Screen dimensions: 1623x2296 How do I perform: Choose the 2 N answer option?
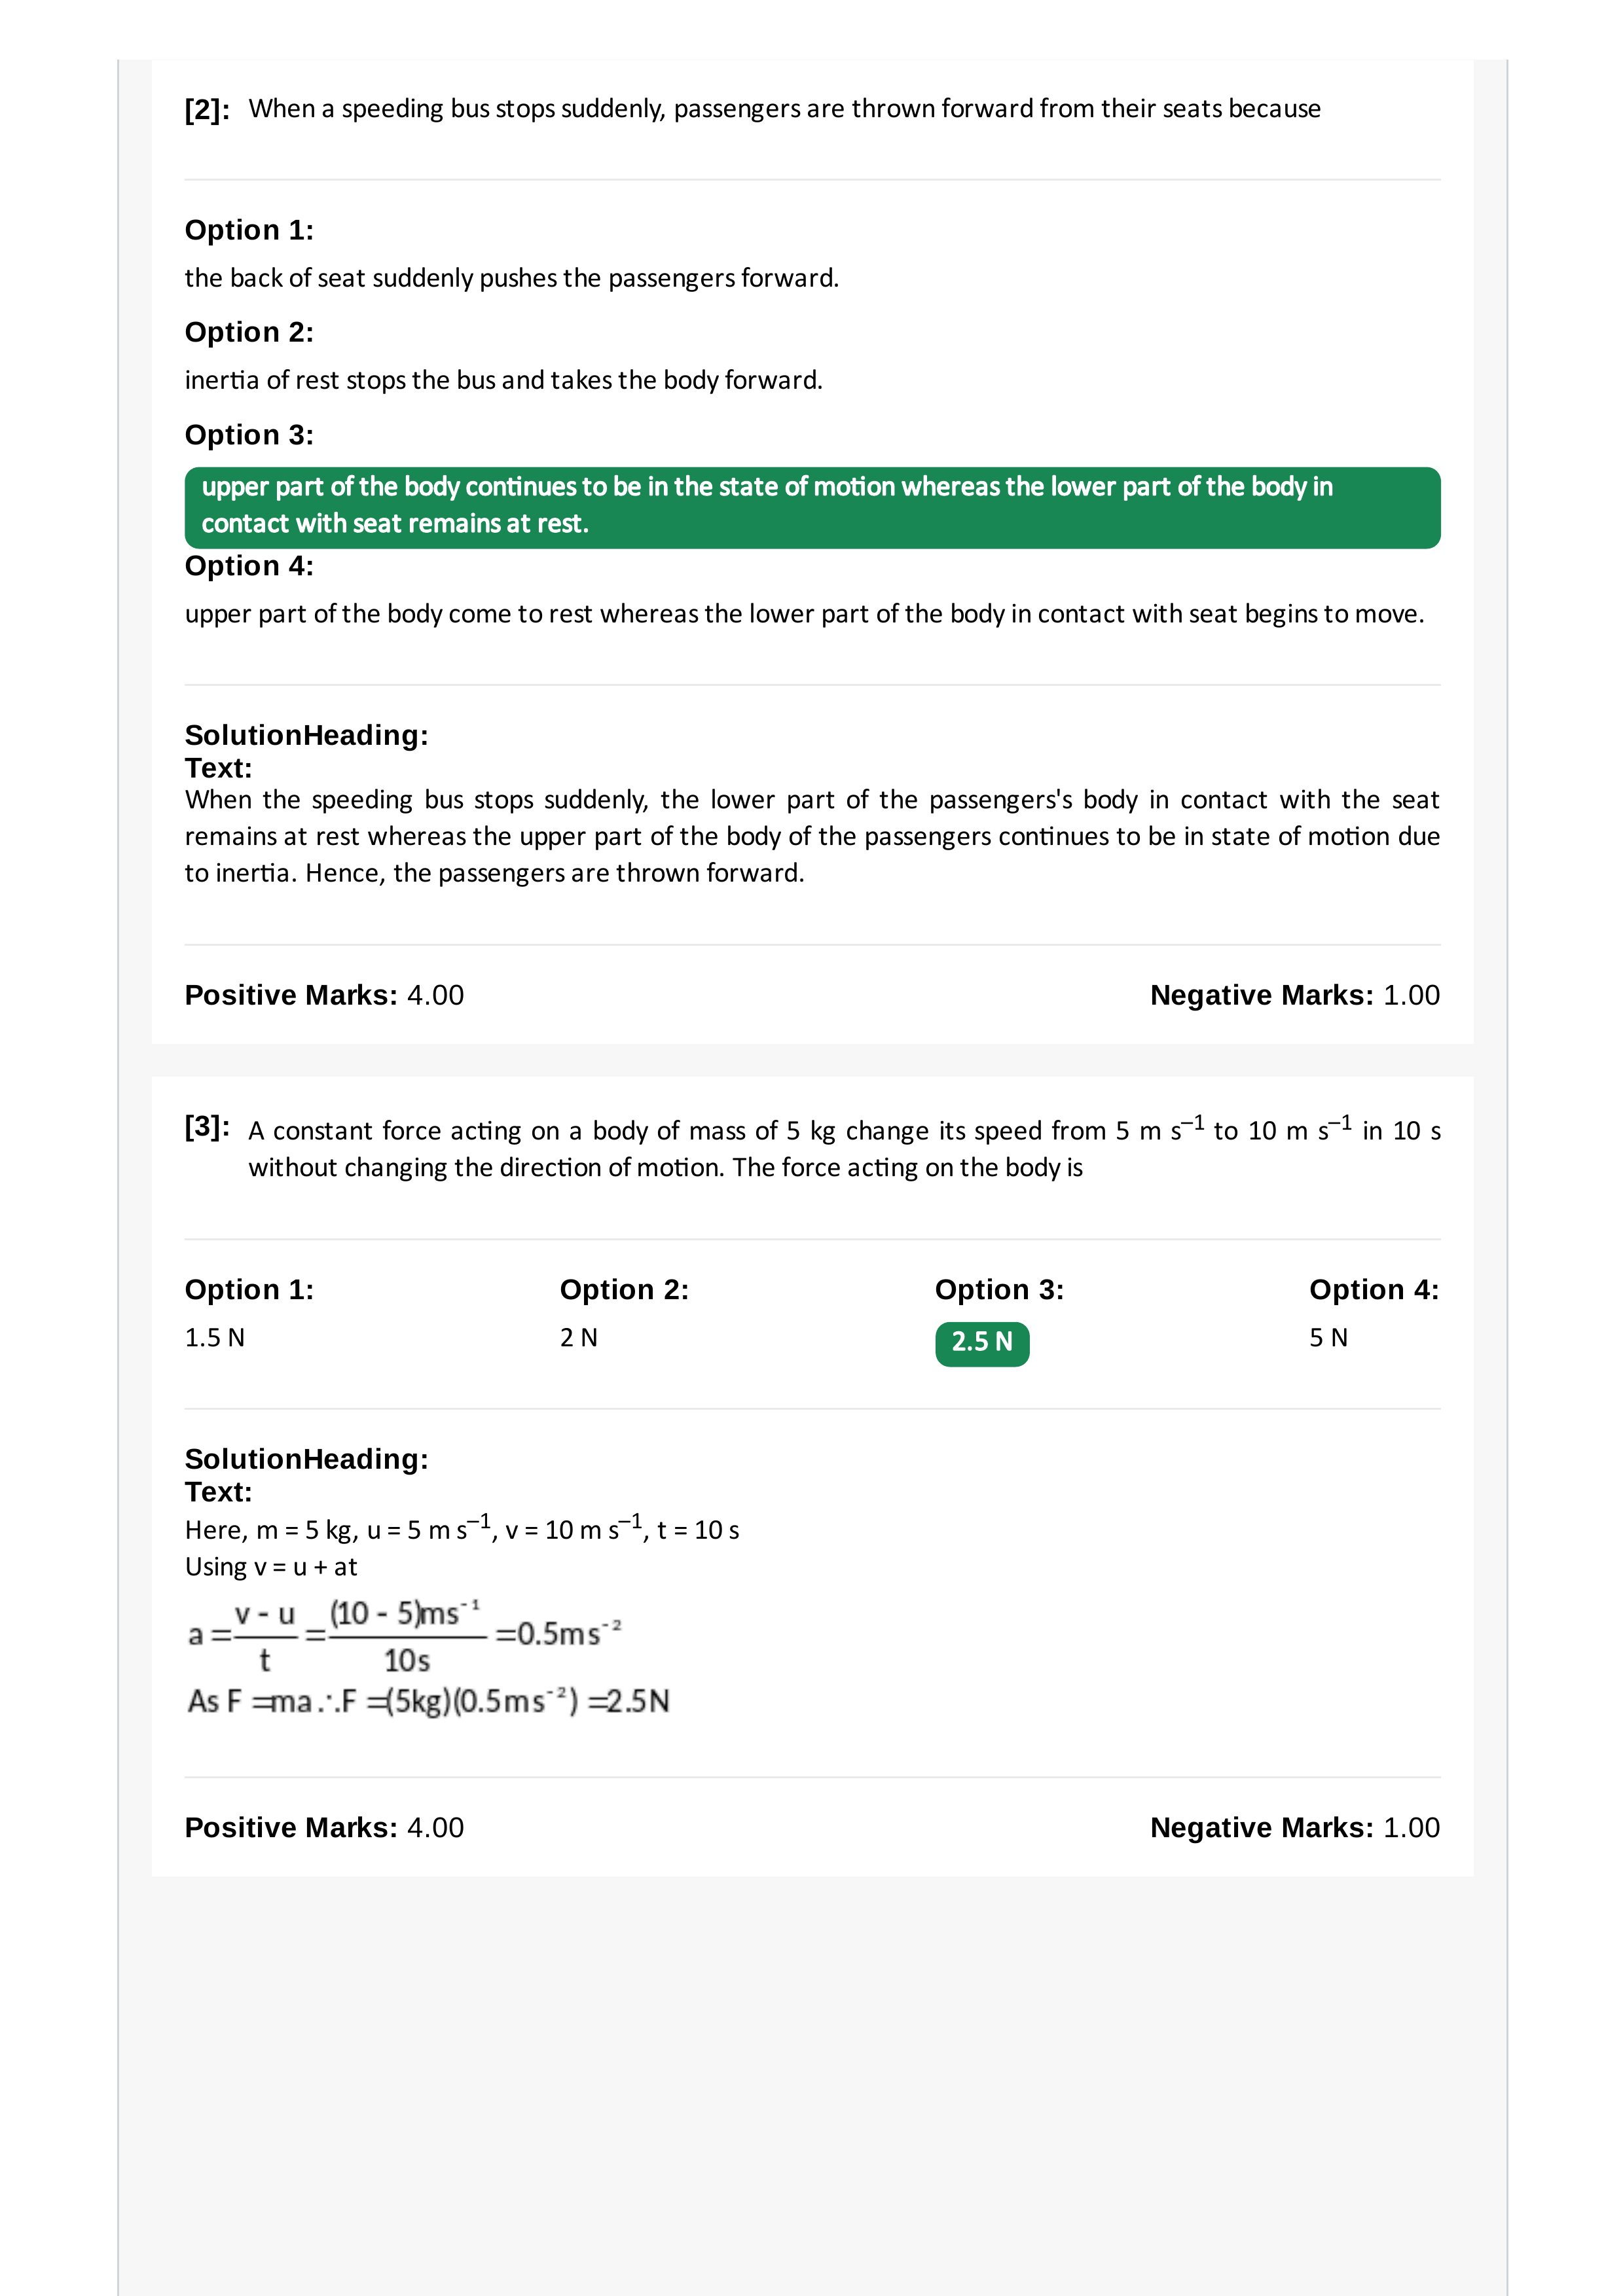579,1338
